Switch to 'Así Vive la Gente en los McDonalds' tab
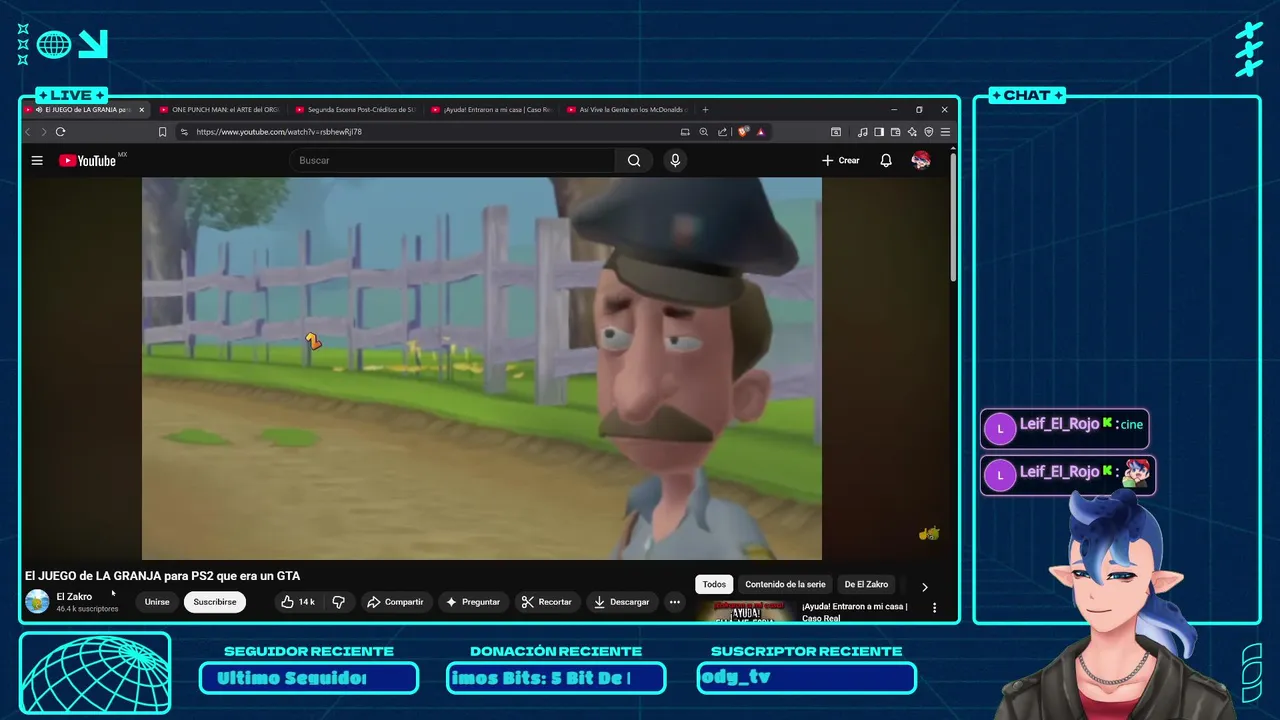Viewport: 1280px width, 720px height. [627, 110]
